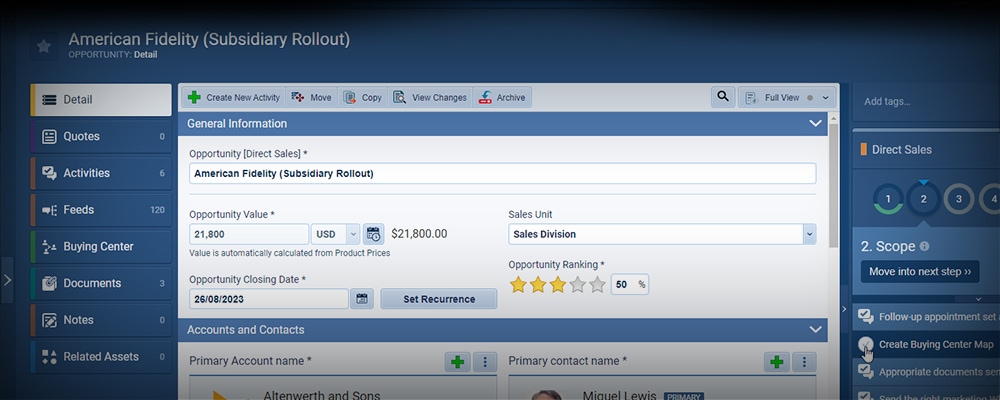Open the Sales Unit dropdown
The image size is (1000, 400).
(x=662, y=234)
